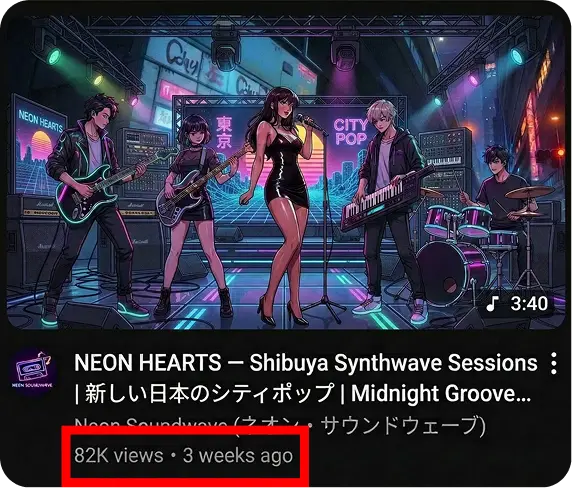Click the Neon Soundwave cassette channel avatar
572x488 pixels.
32,370
